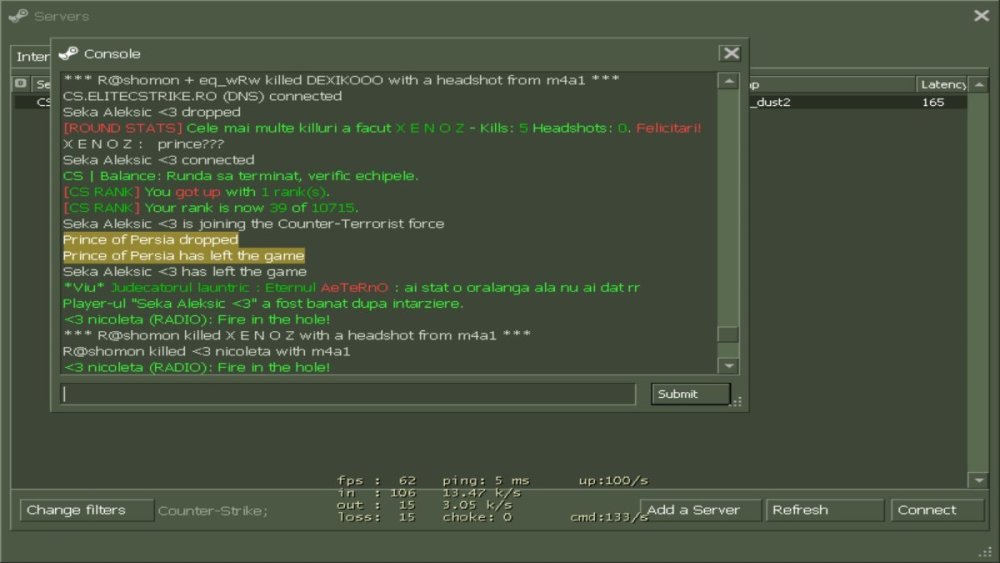
Task: Click the console scrollbar down arrow
Action: (x=728, y=366)
